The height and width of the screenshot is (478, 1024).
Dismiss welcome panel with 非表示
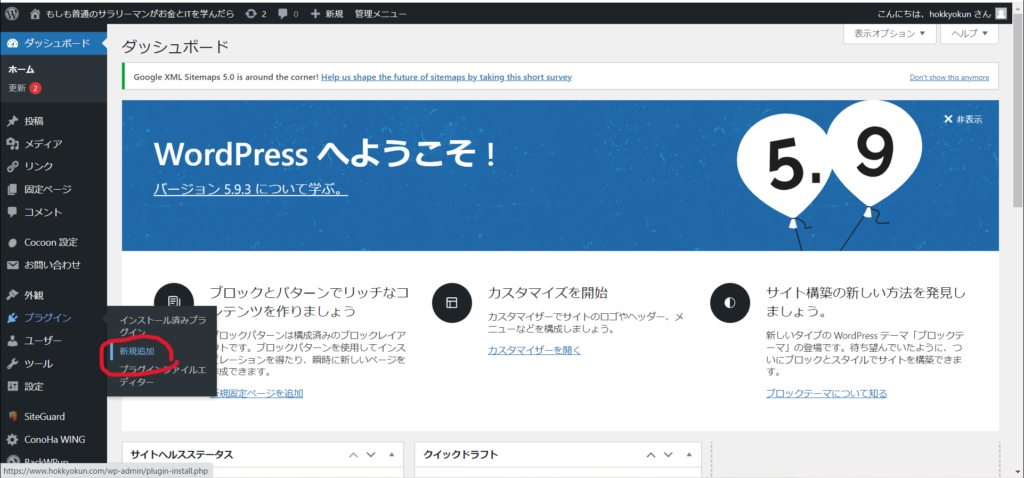(963, 120)
